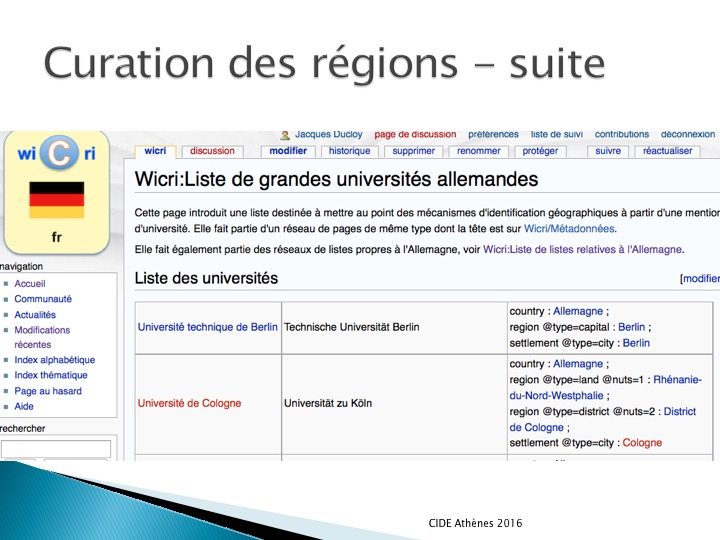Focus the rechercher search field
Screen dimensions: 720x540
[56, 449]
